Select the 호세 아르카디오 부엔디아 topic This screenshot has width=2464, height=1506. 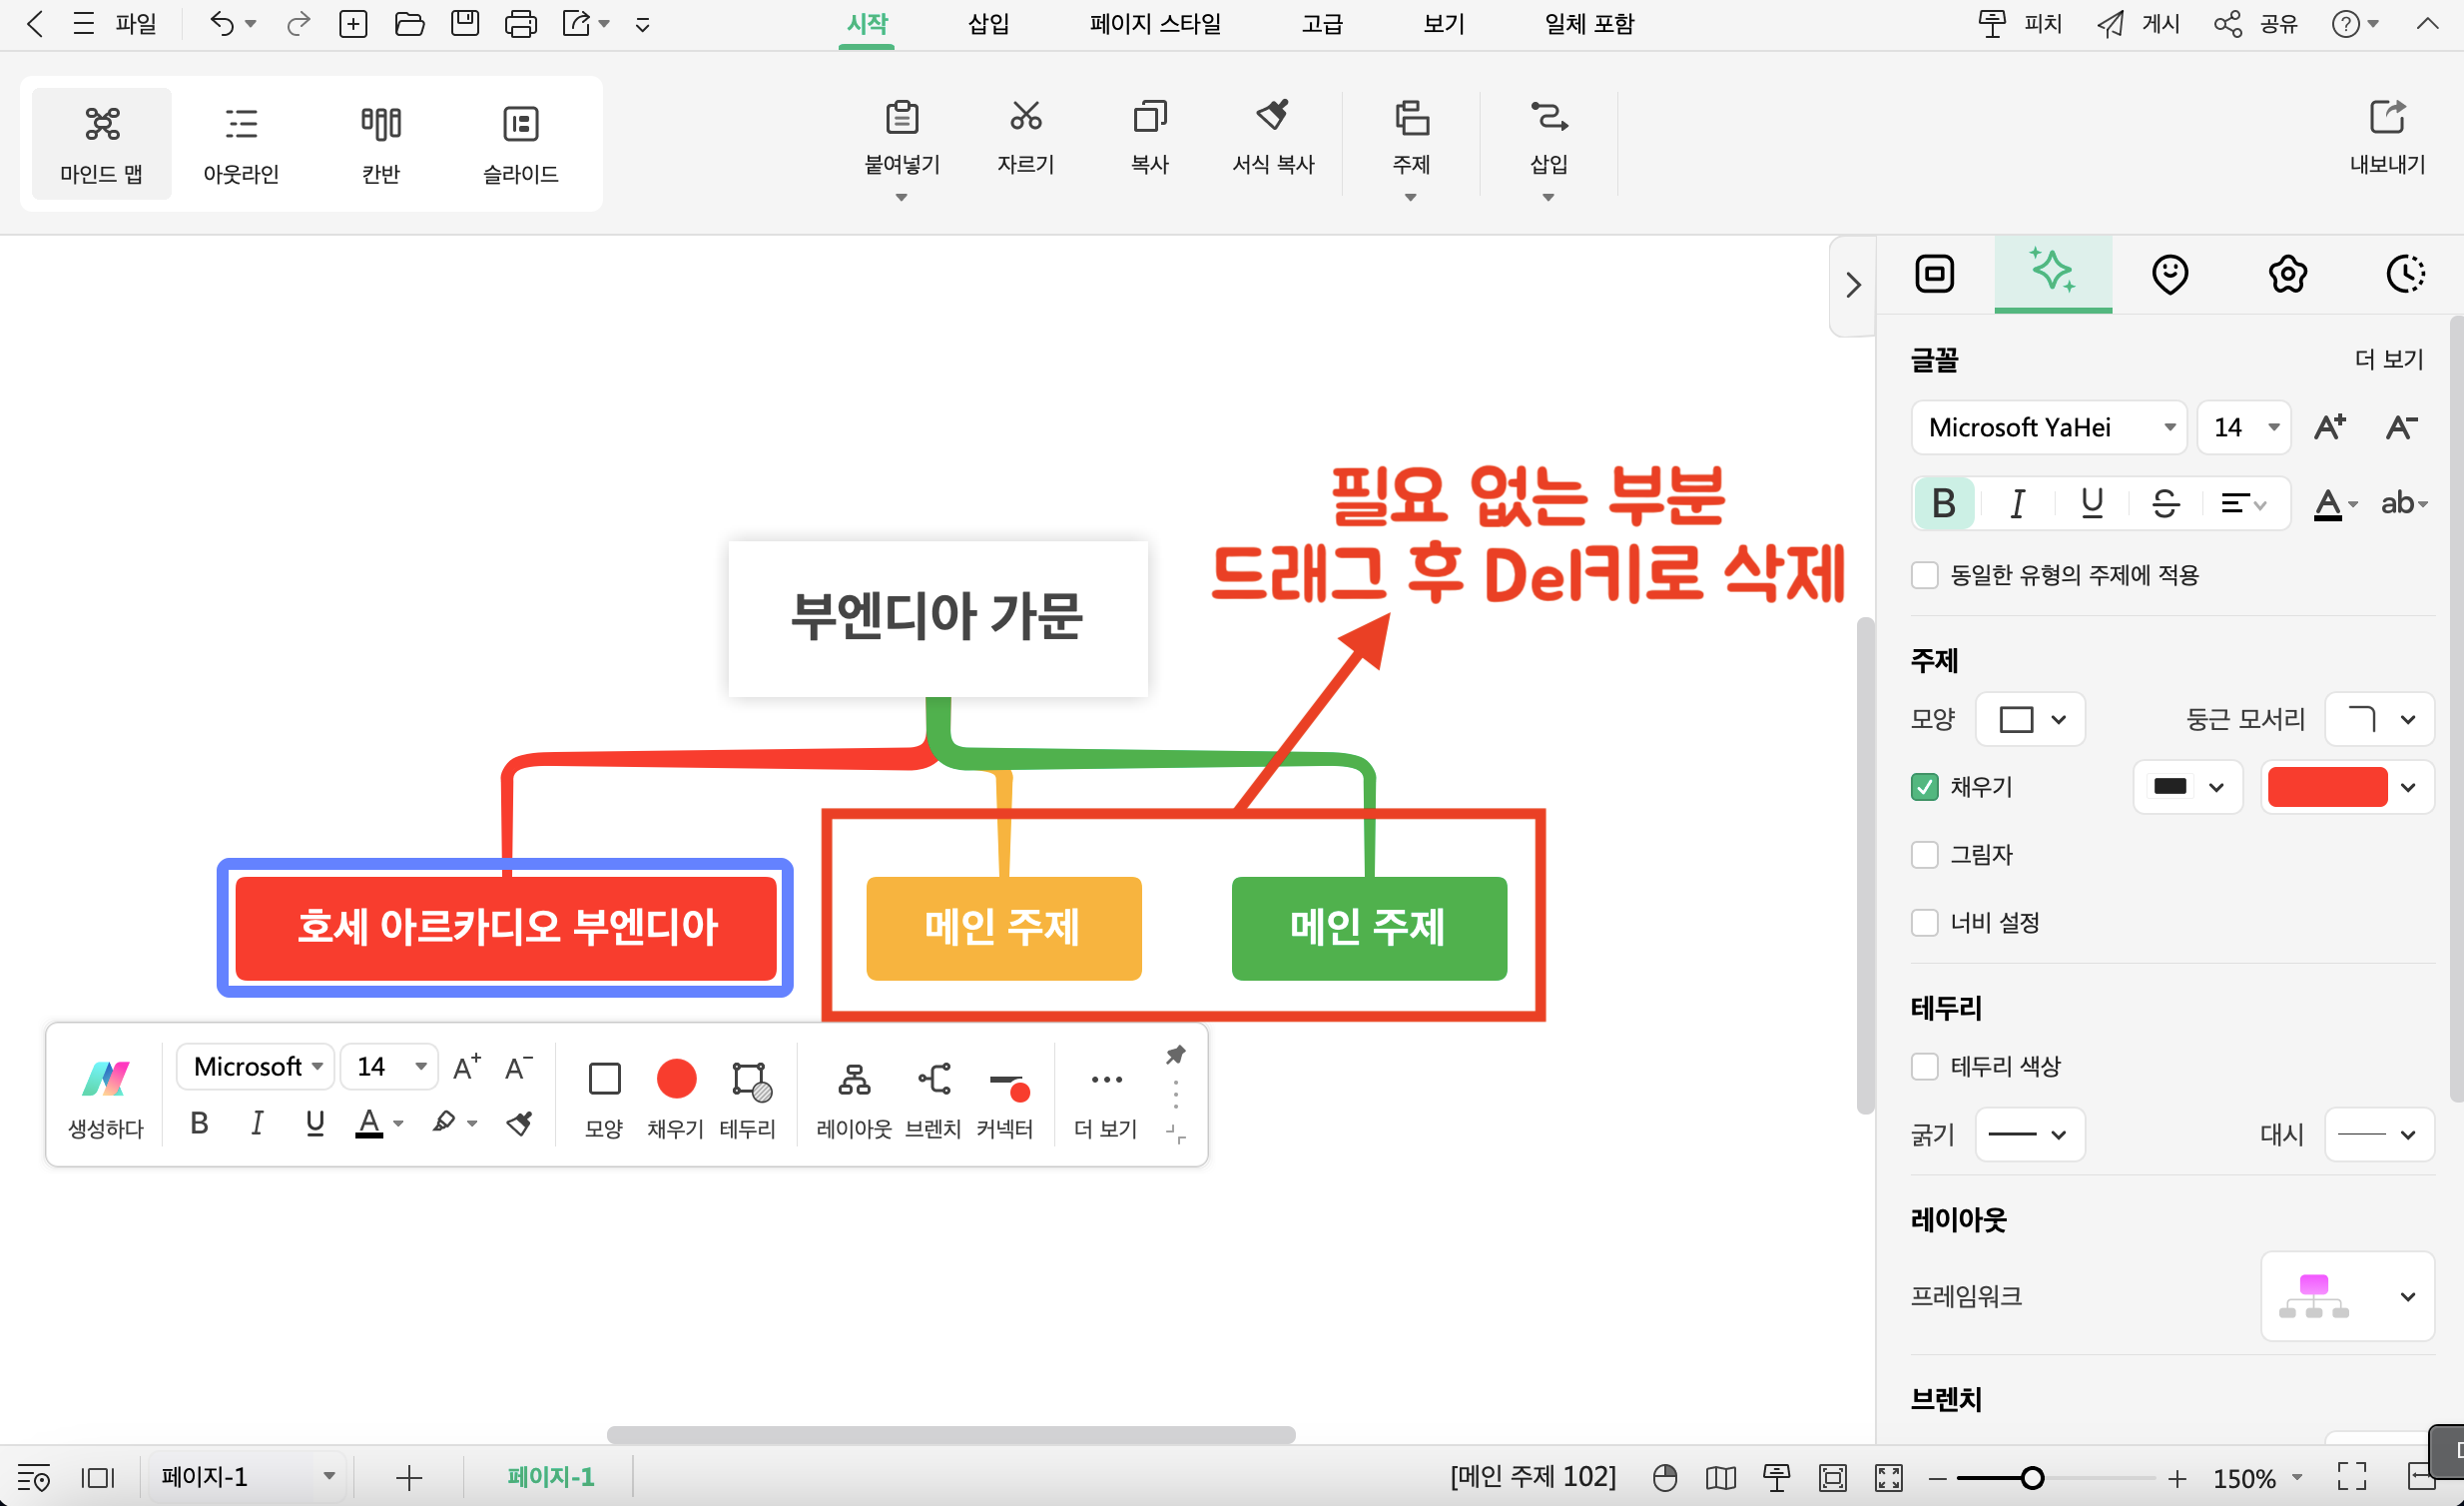[506, 927]
